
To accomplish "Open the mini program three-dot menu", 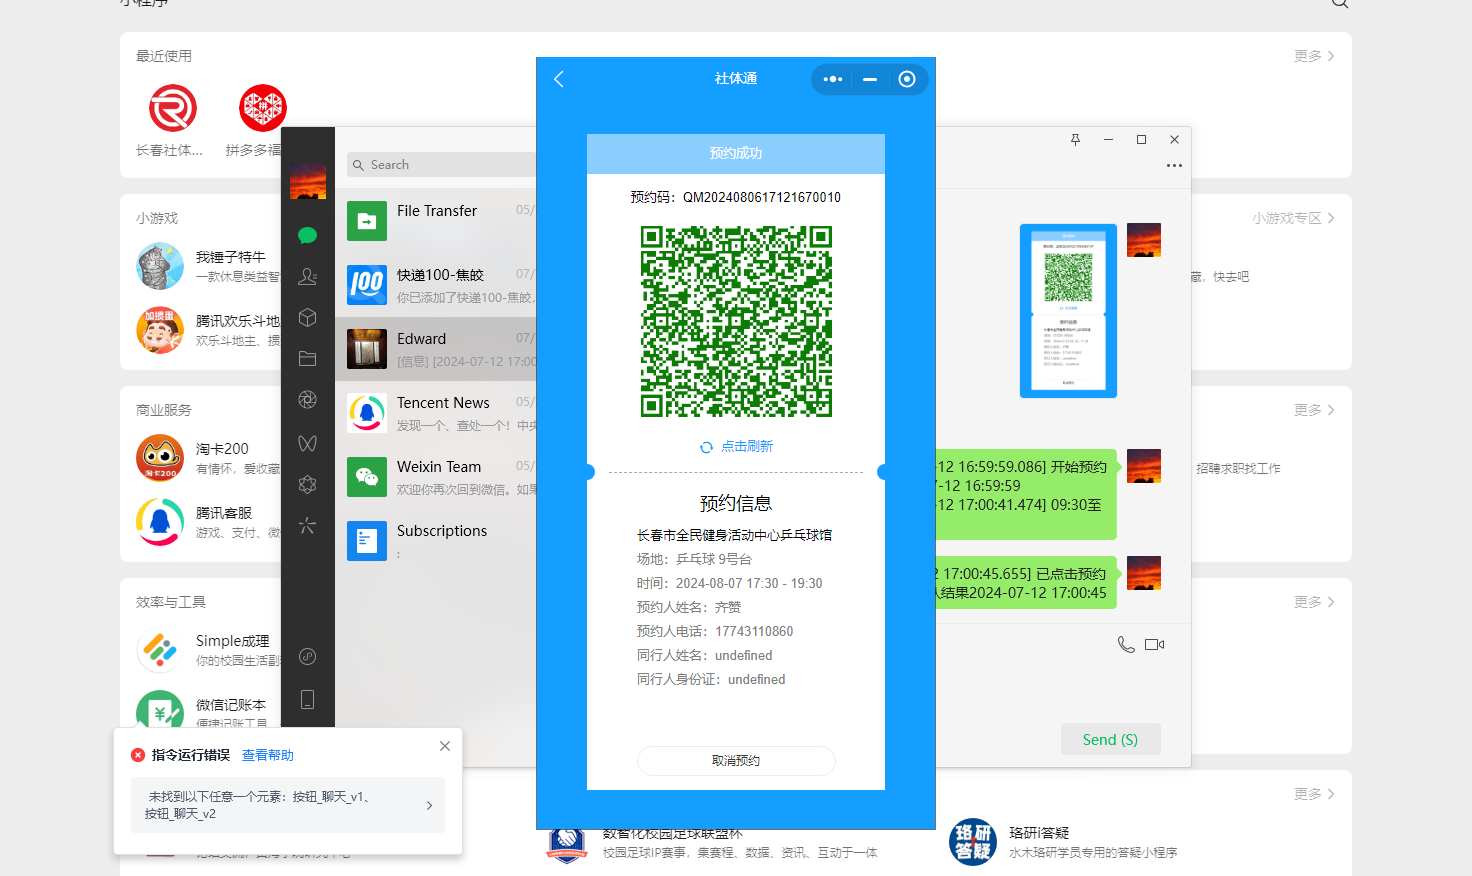I will click(x=832, y=79).
